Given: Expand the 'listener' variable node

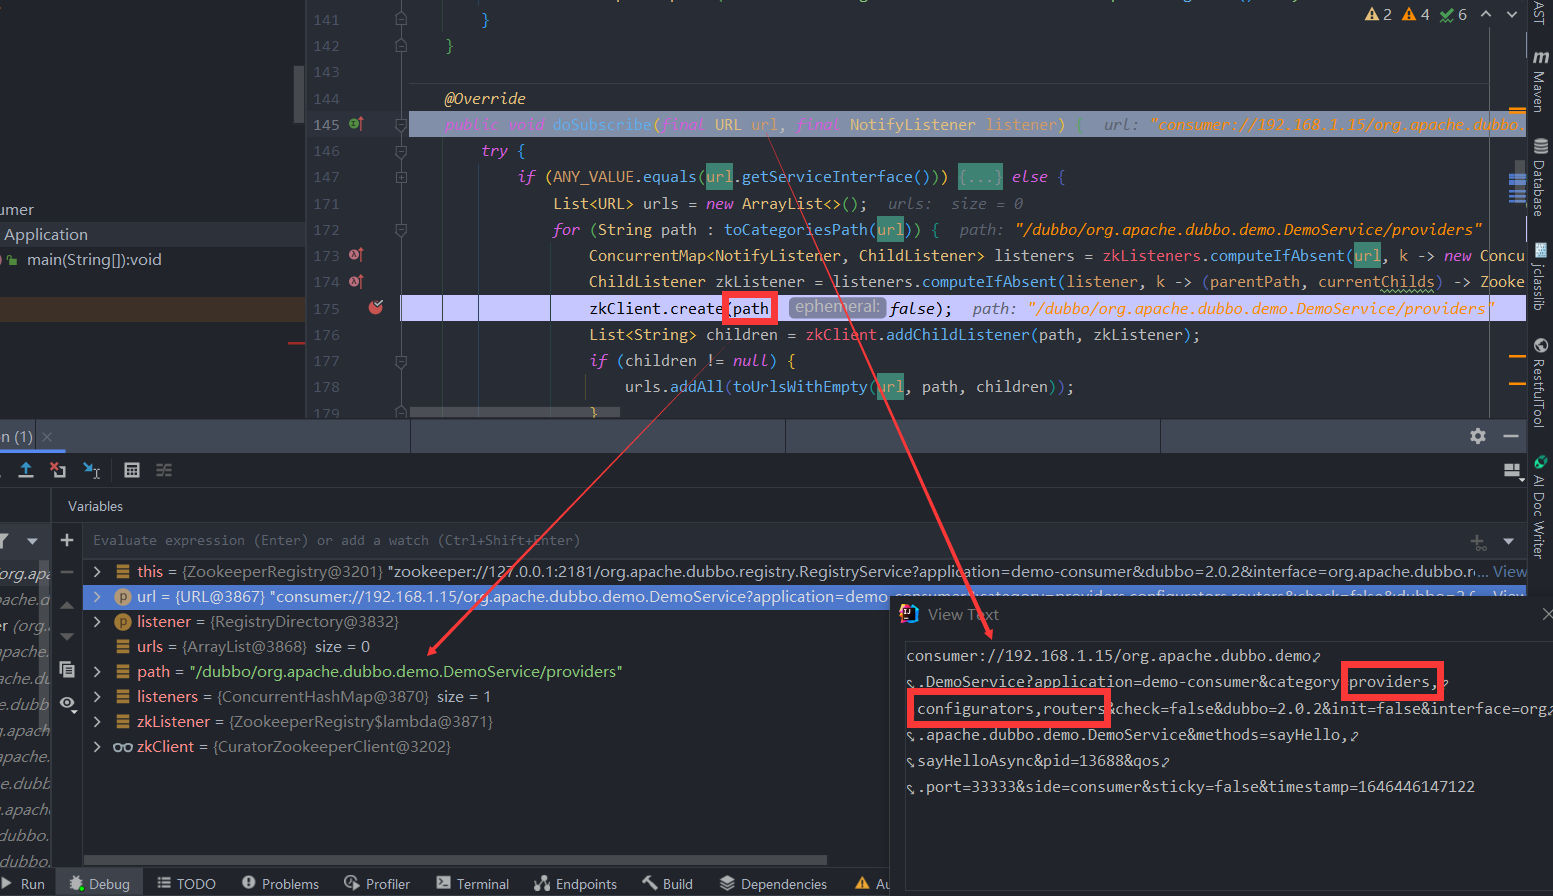Looking at the screenshot, I should (x=97, y=622).
